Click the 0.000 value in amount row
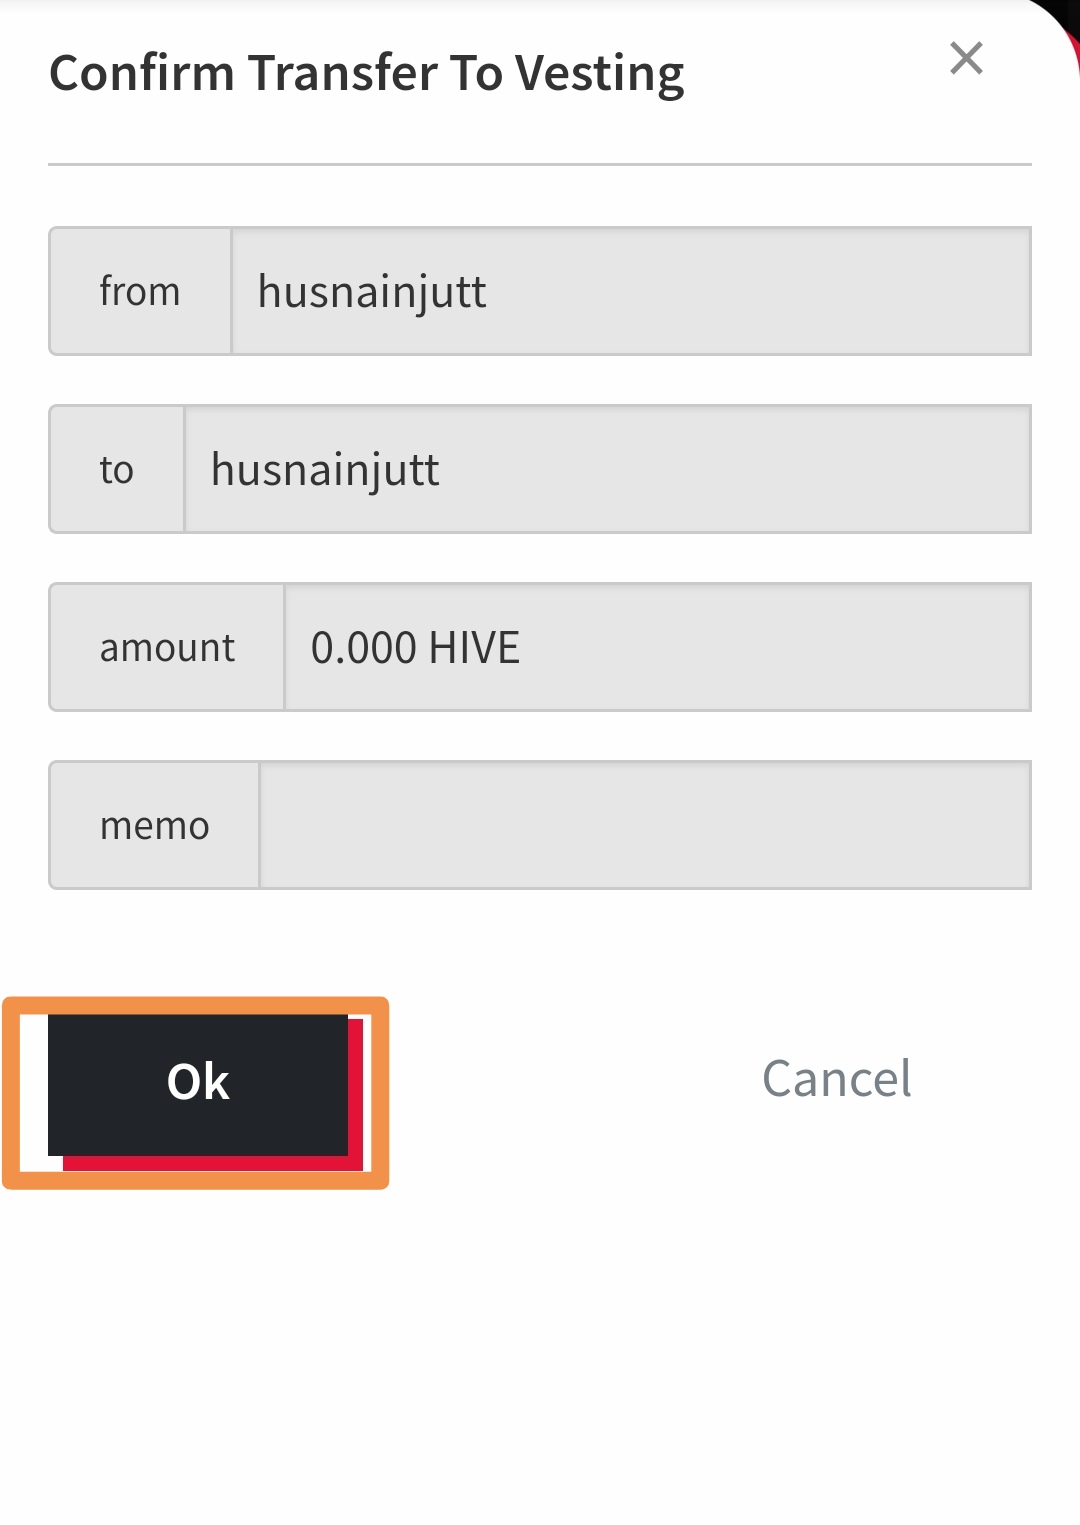 (x=364, y=648)
